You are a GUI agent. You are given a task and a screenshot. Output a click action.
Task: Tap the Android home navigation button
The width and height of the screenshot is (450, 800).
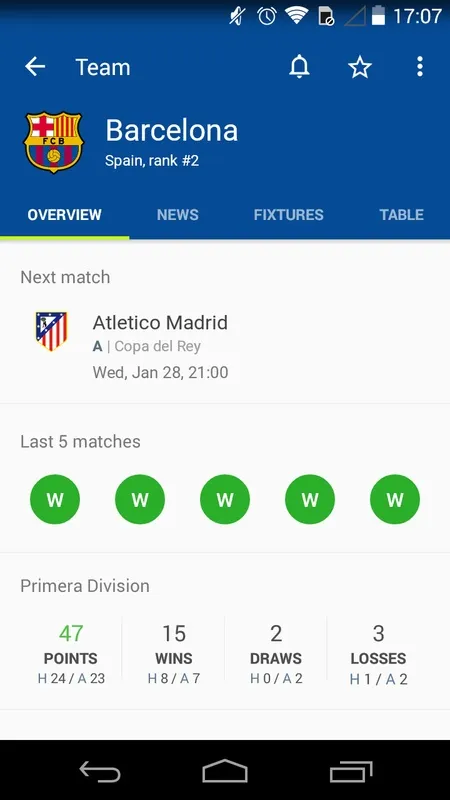225,770
